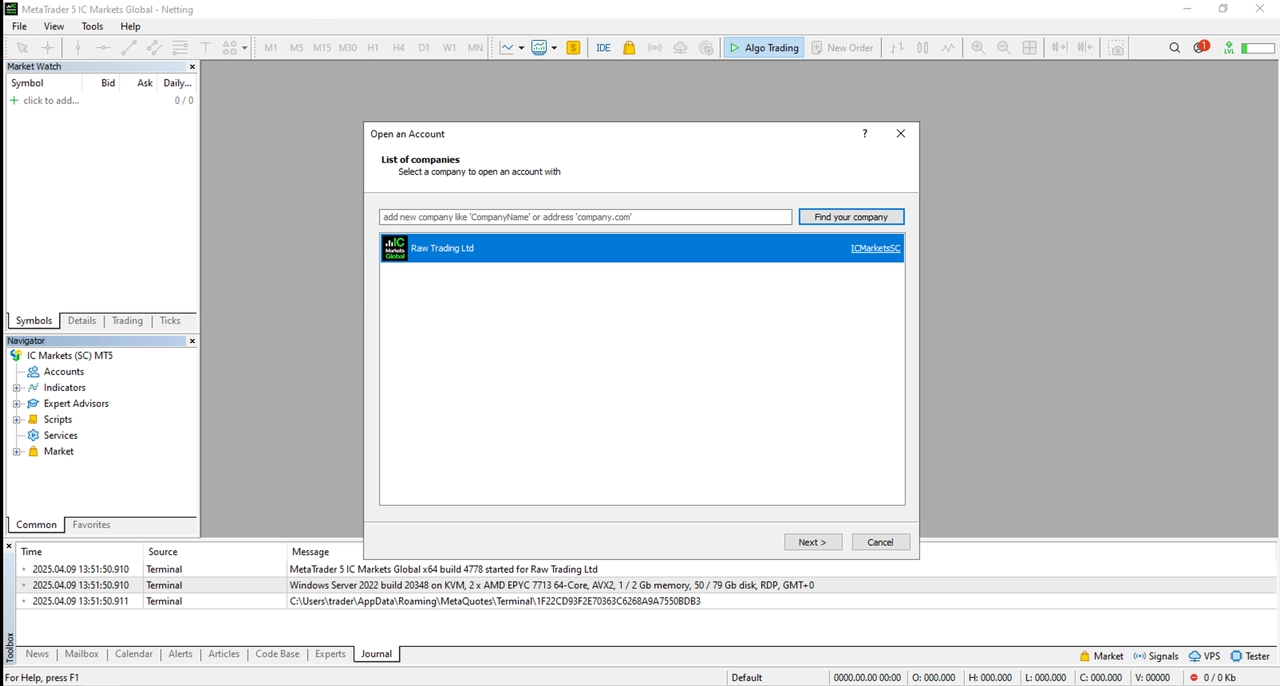Toggle the Algo Trading button
The image size is (1280, 686).
click(x=763, y=47)
